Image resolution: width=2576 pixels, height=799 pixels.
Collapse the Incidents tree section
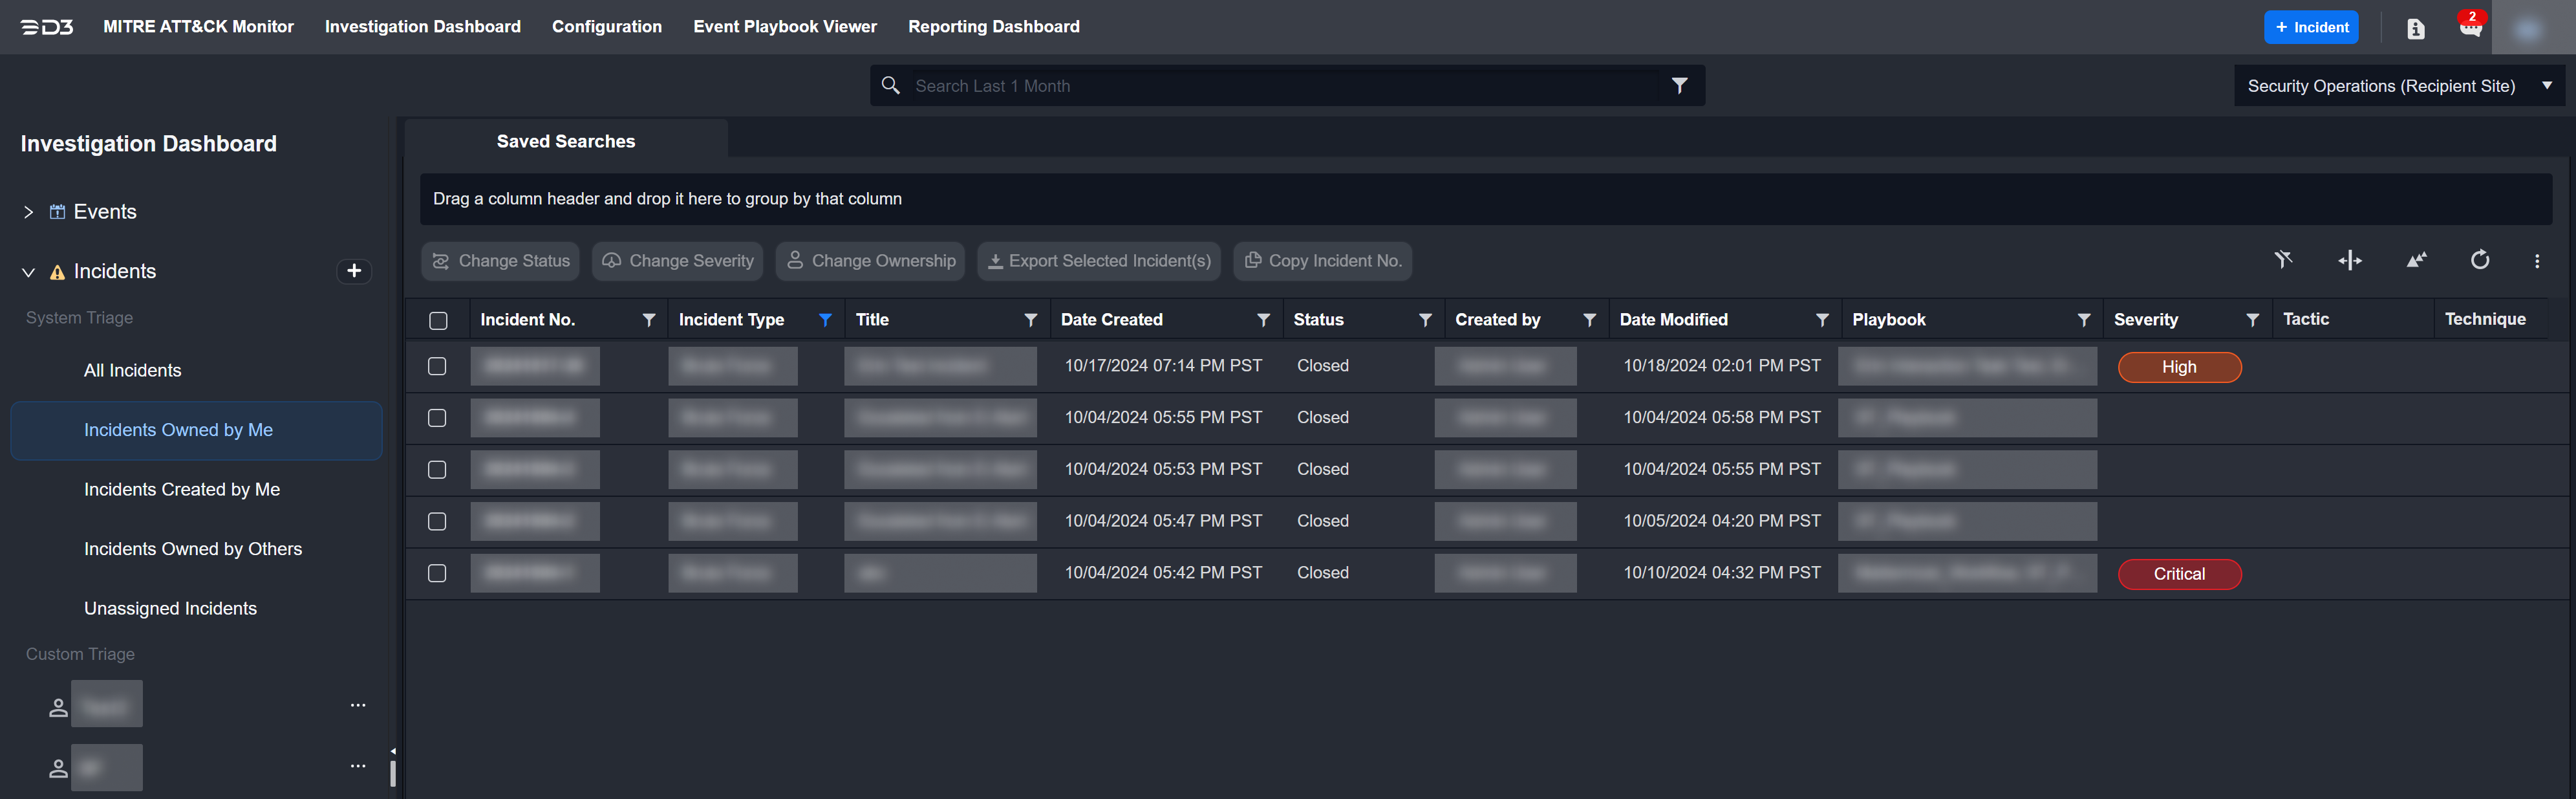click(28, 272)
